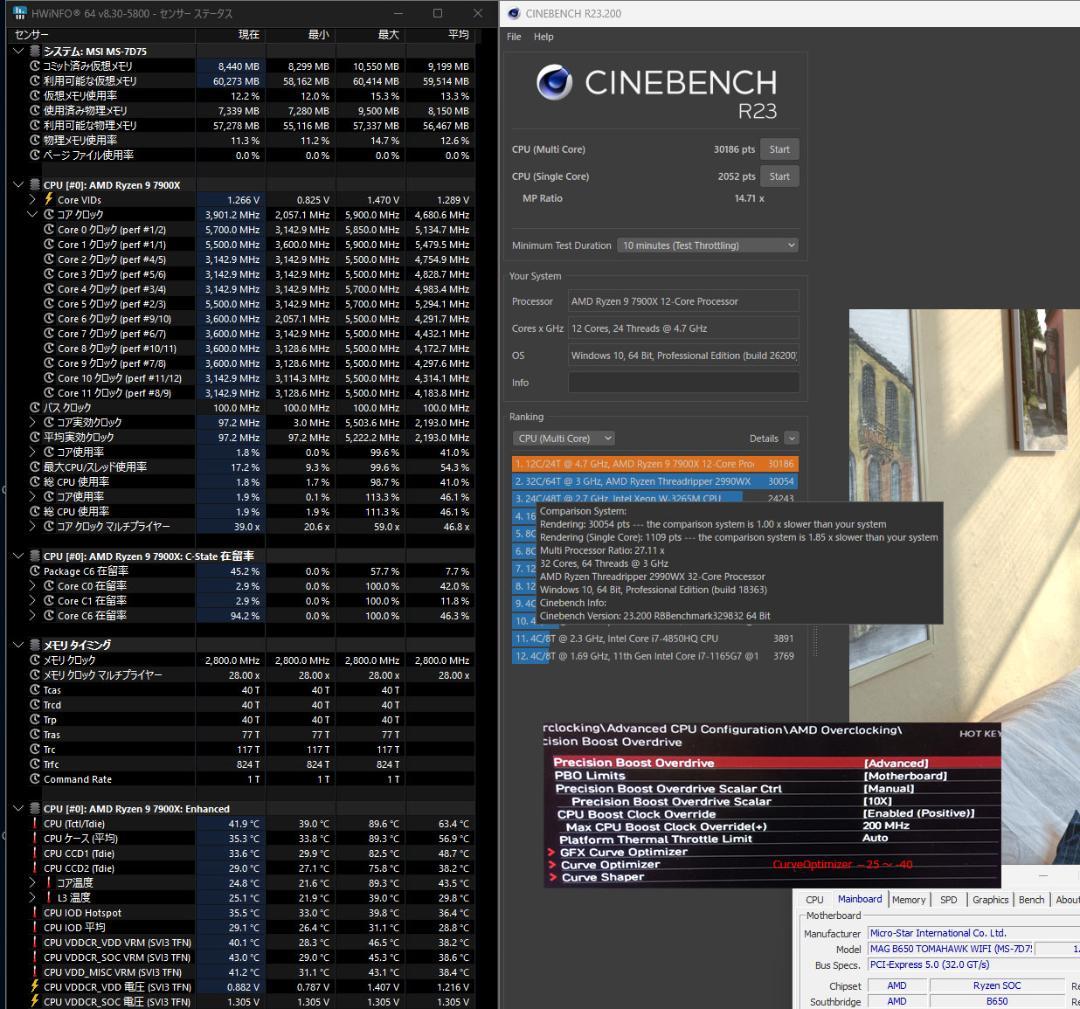Open the CPU (Multi Core) ranking dropdown

point(564,438)
